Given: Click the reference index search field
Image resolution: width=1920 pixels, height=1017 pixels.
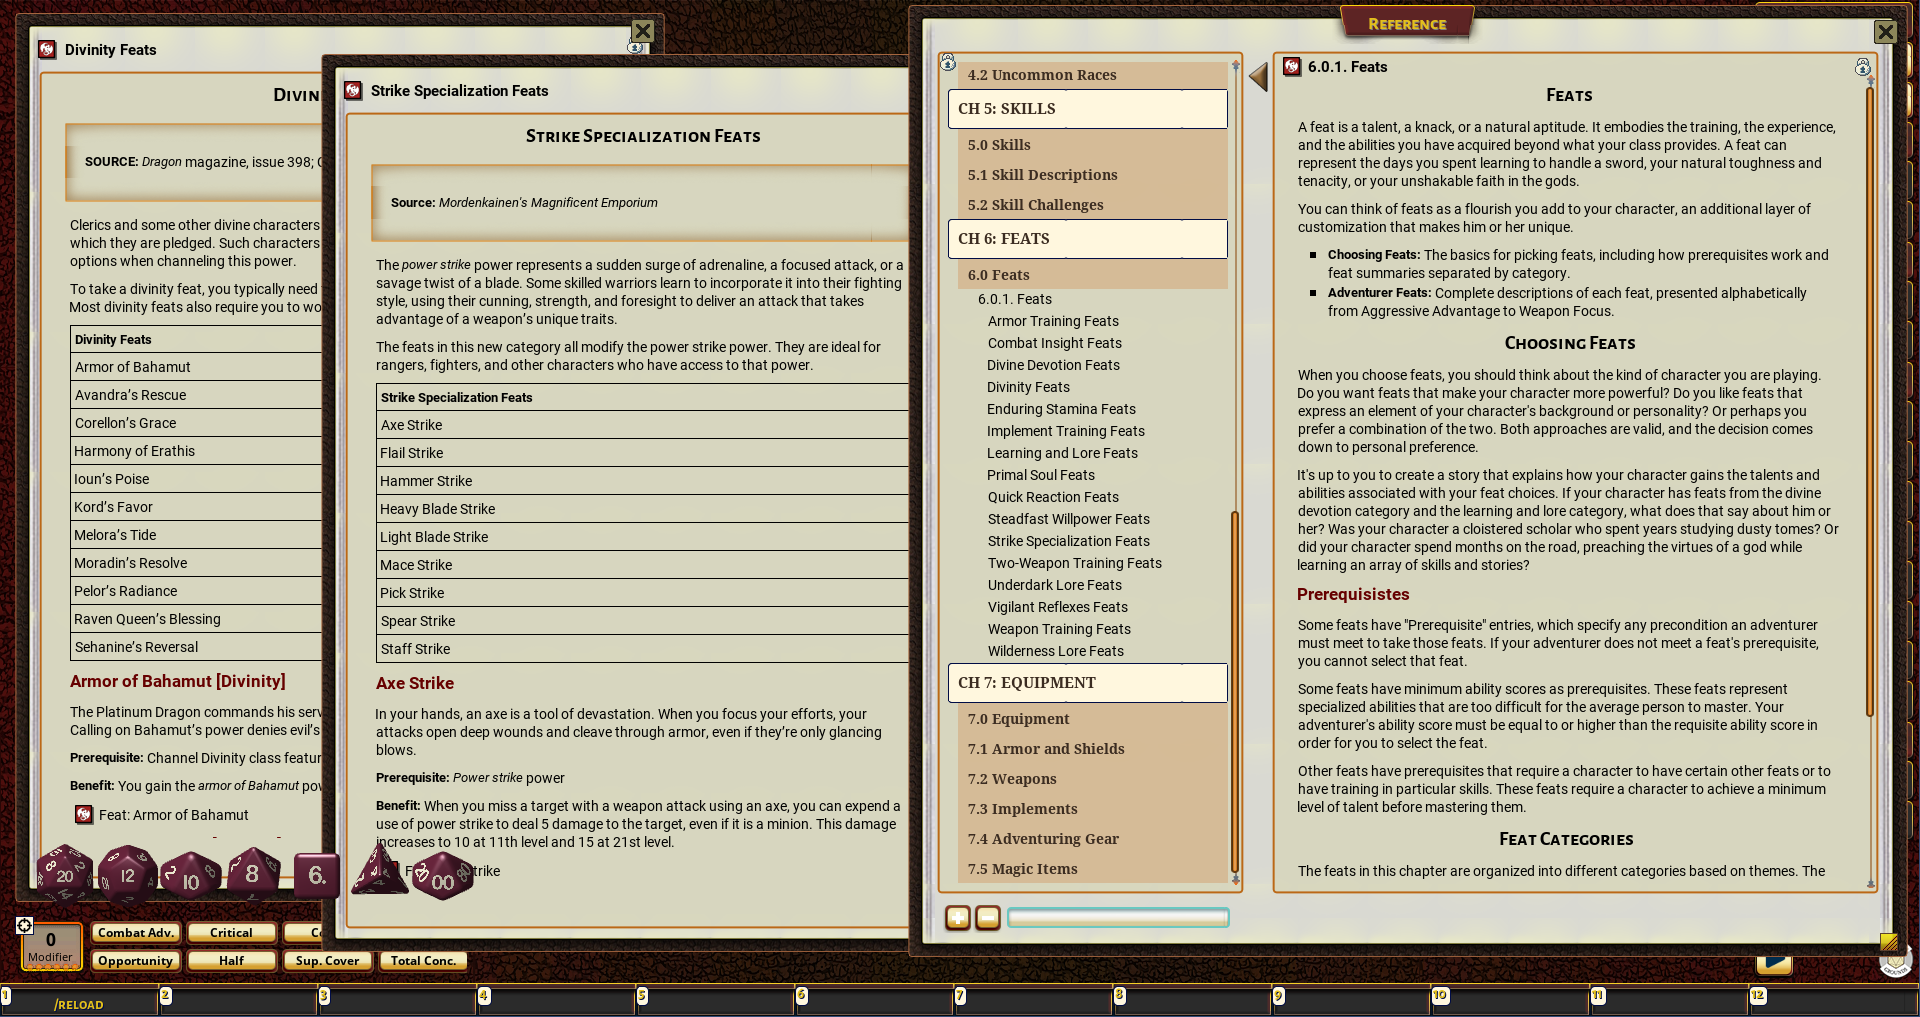Looking at the screenshot, I should pyautogui.click(x=1117, y=918).
